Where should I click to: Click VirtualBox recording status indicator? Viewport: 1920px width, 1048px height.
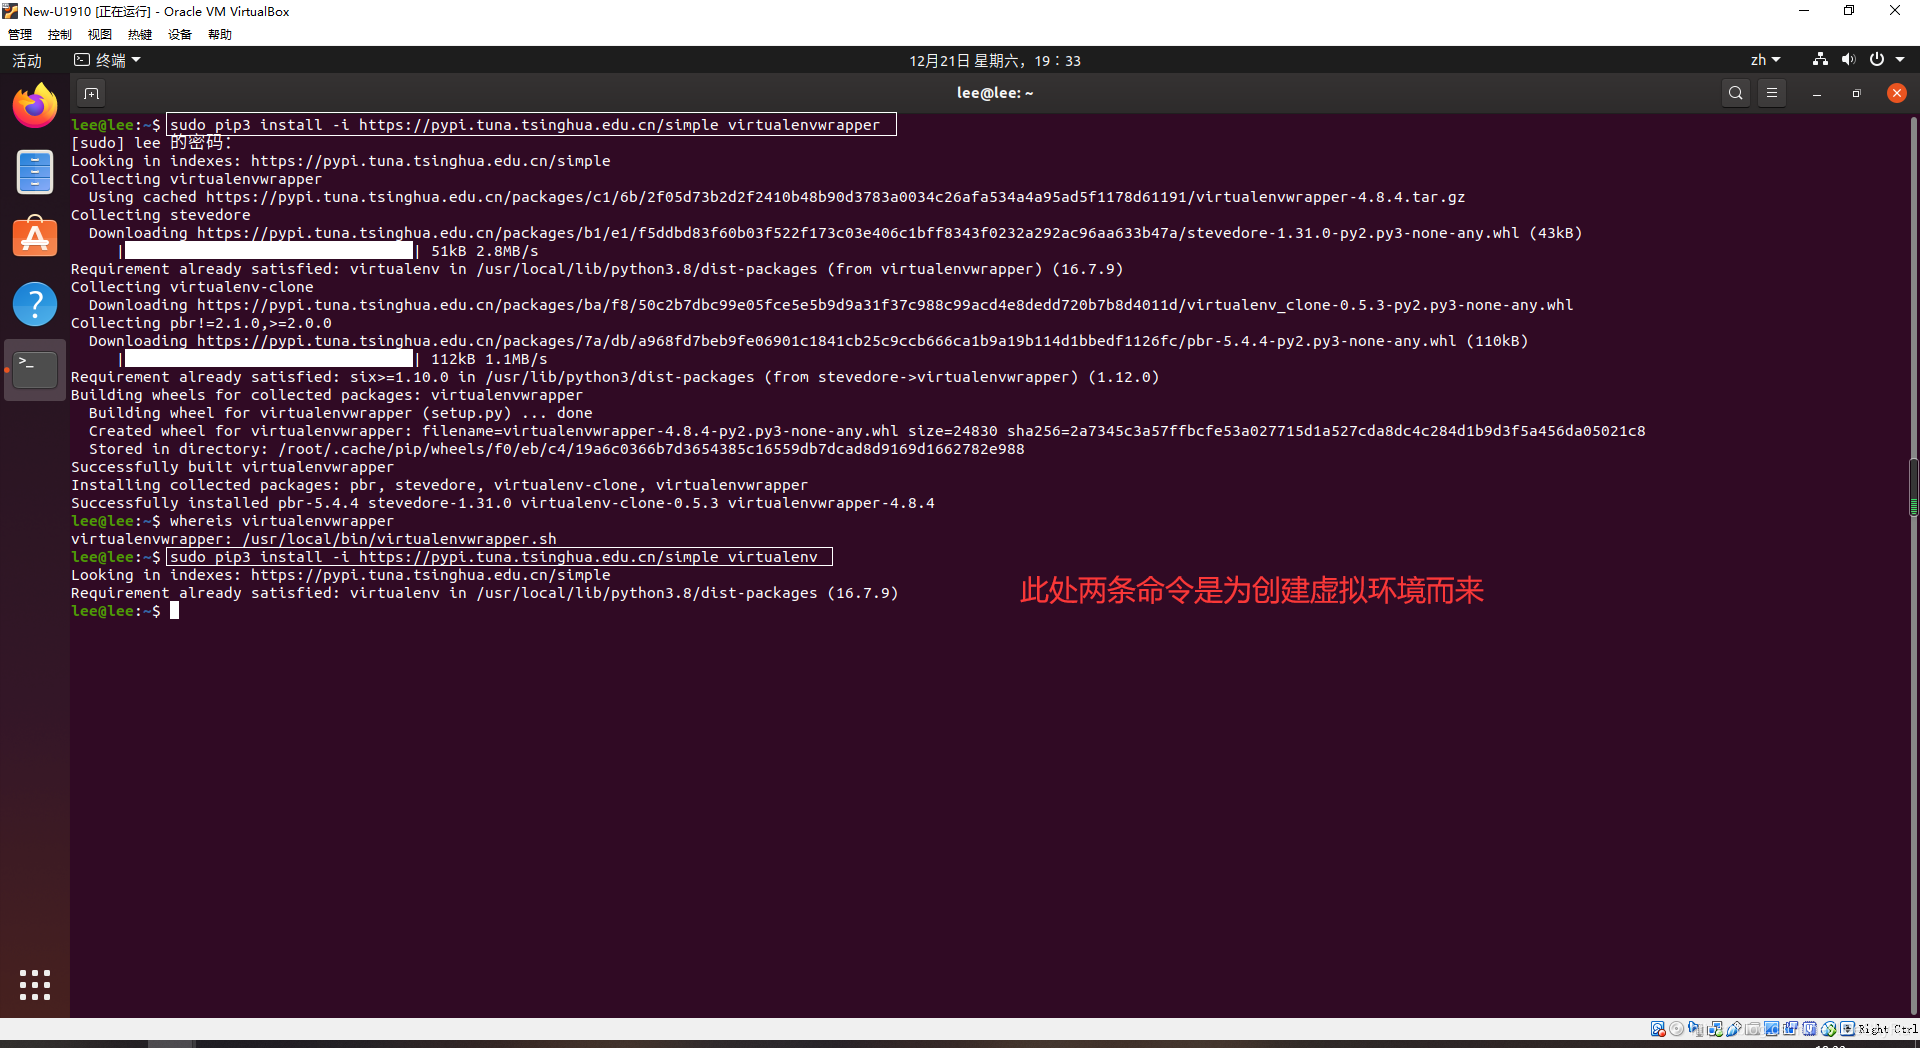(x=1790, y=1029)
